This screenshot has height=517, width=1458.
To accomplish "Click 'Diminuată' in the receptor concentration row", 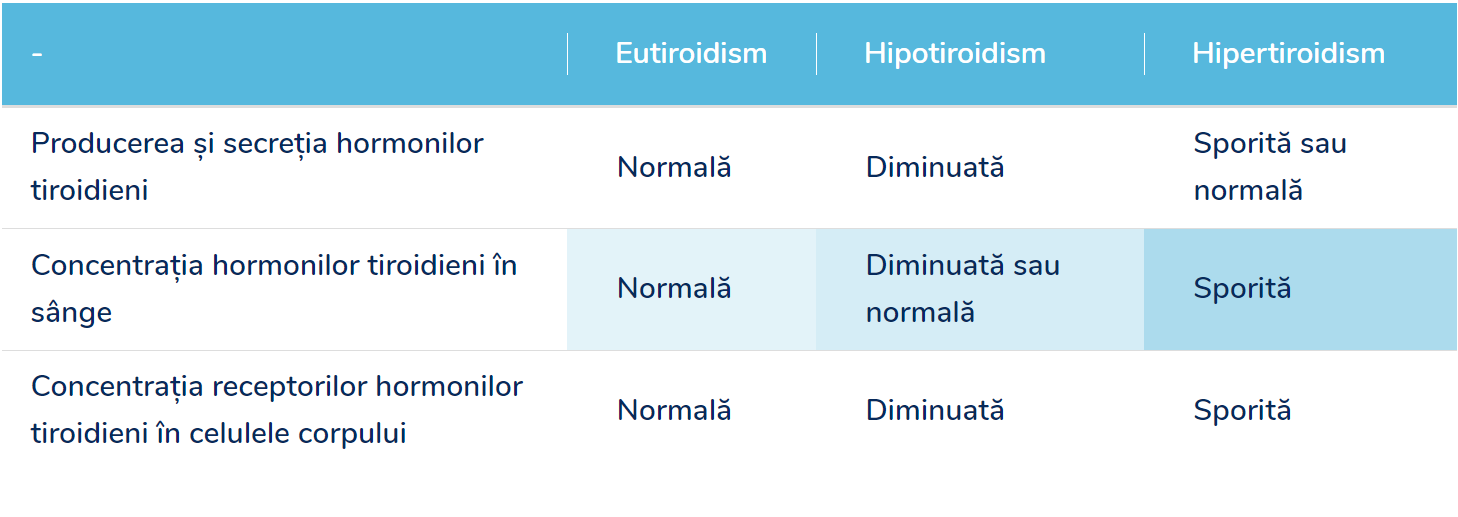I will click(x=935, y=410).
